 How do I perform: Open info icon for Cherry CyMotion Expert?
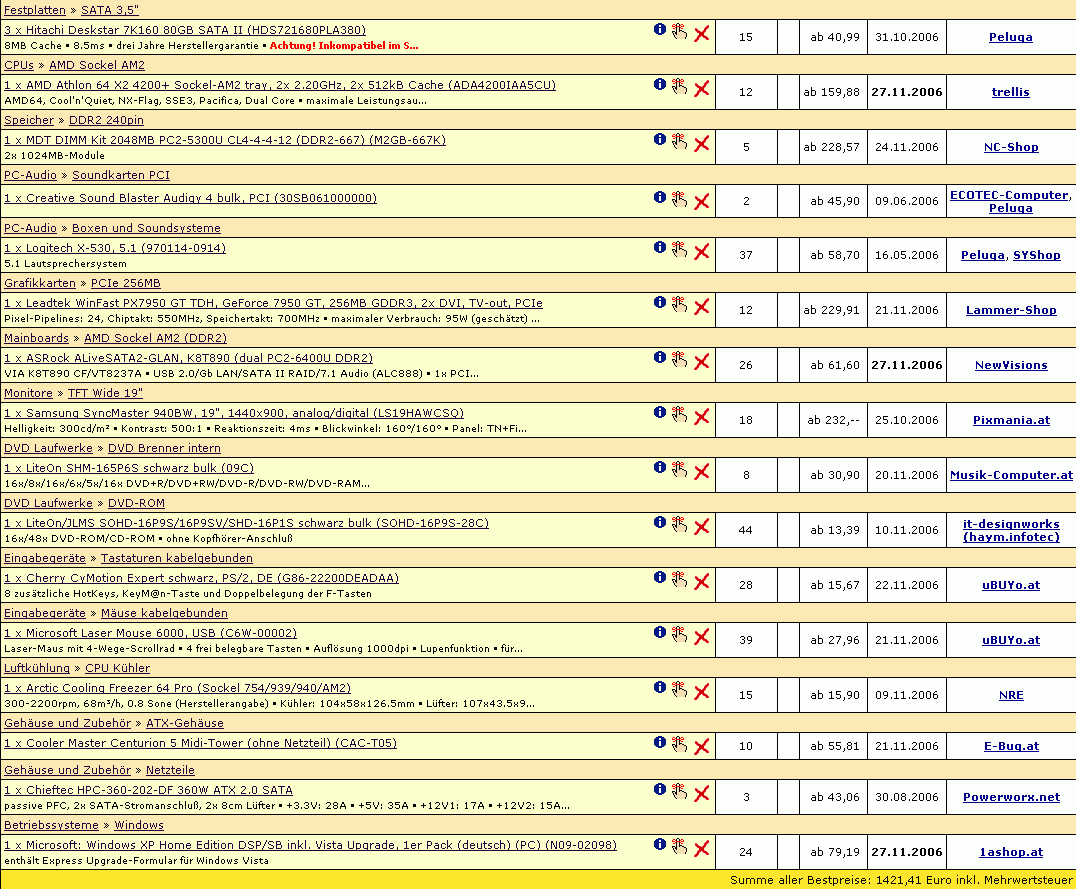(x=659, y=577)
